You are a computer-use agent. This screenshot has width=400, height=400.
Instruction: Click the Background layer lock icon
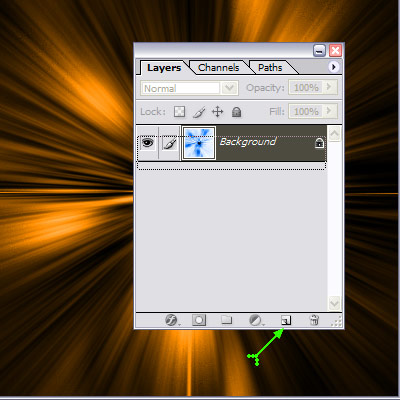coord(319,143)
